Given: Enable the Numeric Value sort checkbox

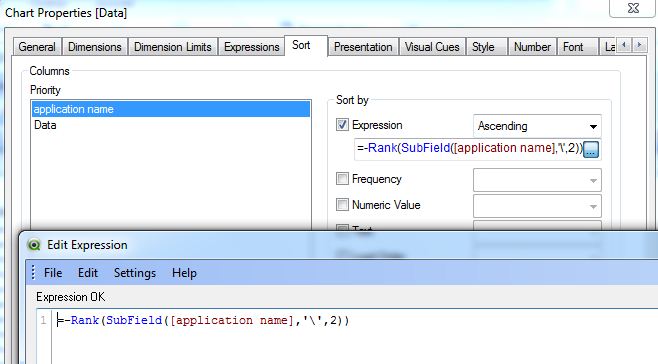Looking at the screenshot, I should (x=342, y=205).
